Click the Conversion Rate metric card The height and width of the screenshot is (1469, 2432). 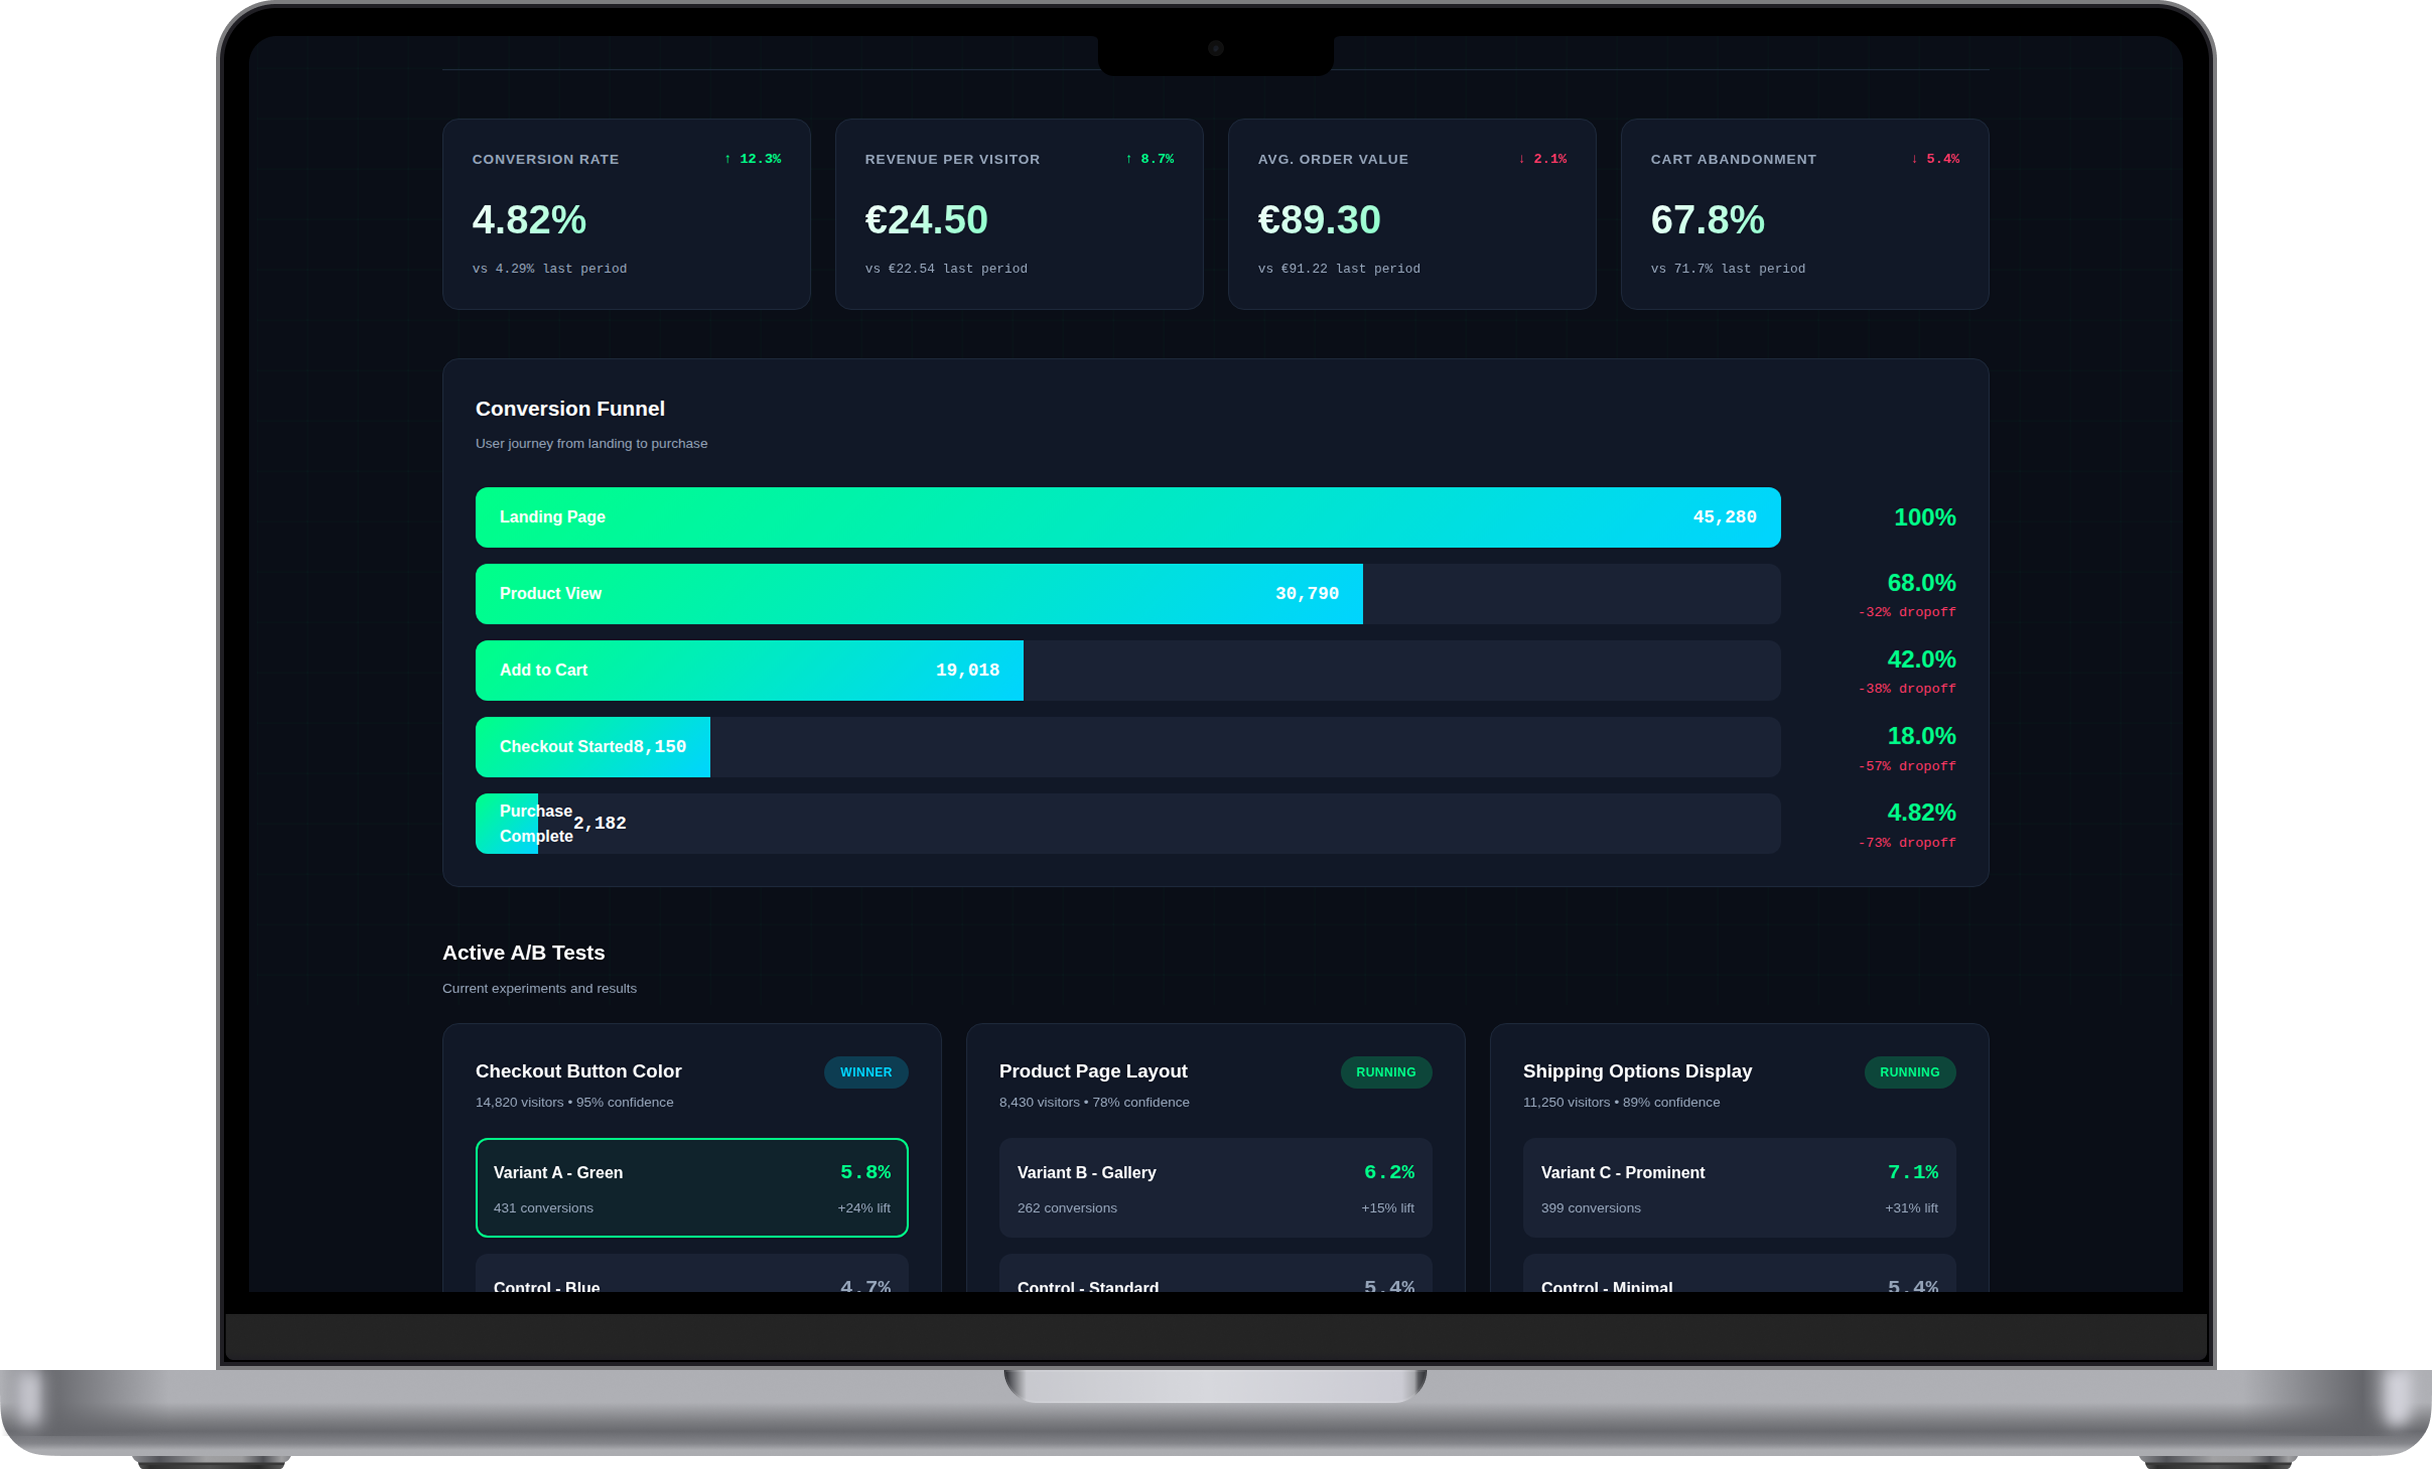(x=626, y=214)
